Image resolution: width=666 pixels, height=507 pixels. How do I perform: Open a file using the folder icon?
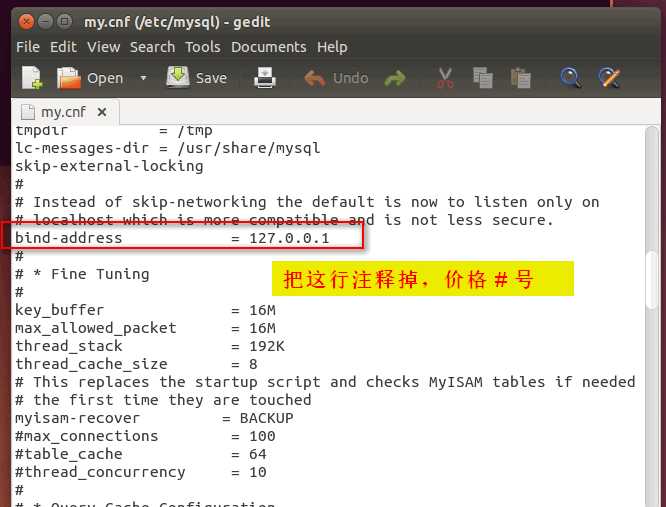(68, 78)
